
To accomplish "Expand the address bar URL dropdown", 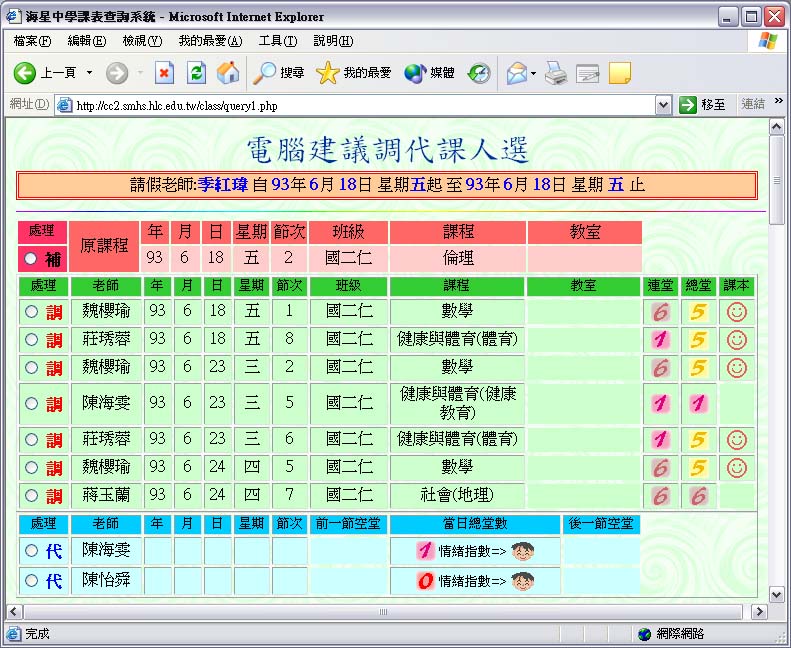I will [x=663, y=105].
